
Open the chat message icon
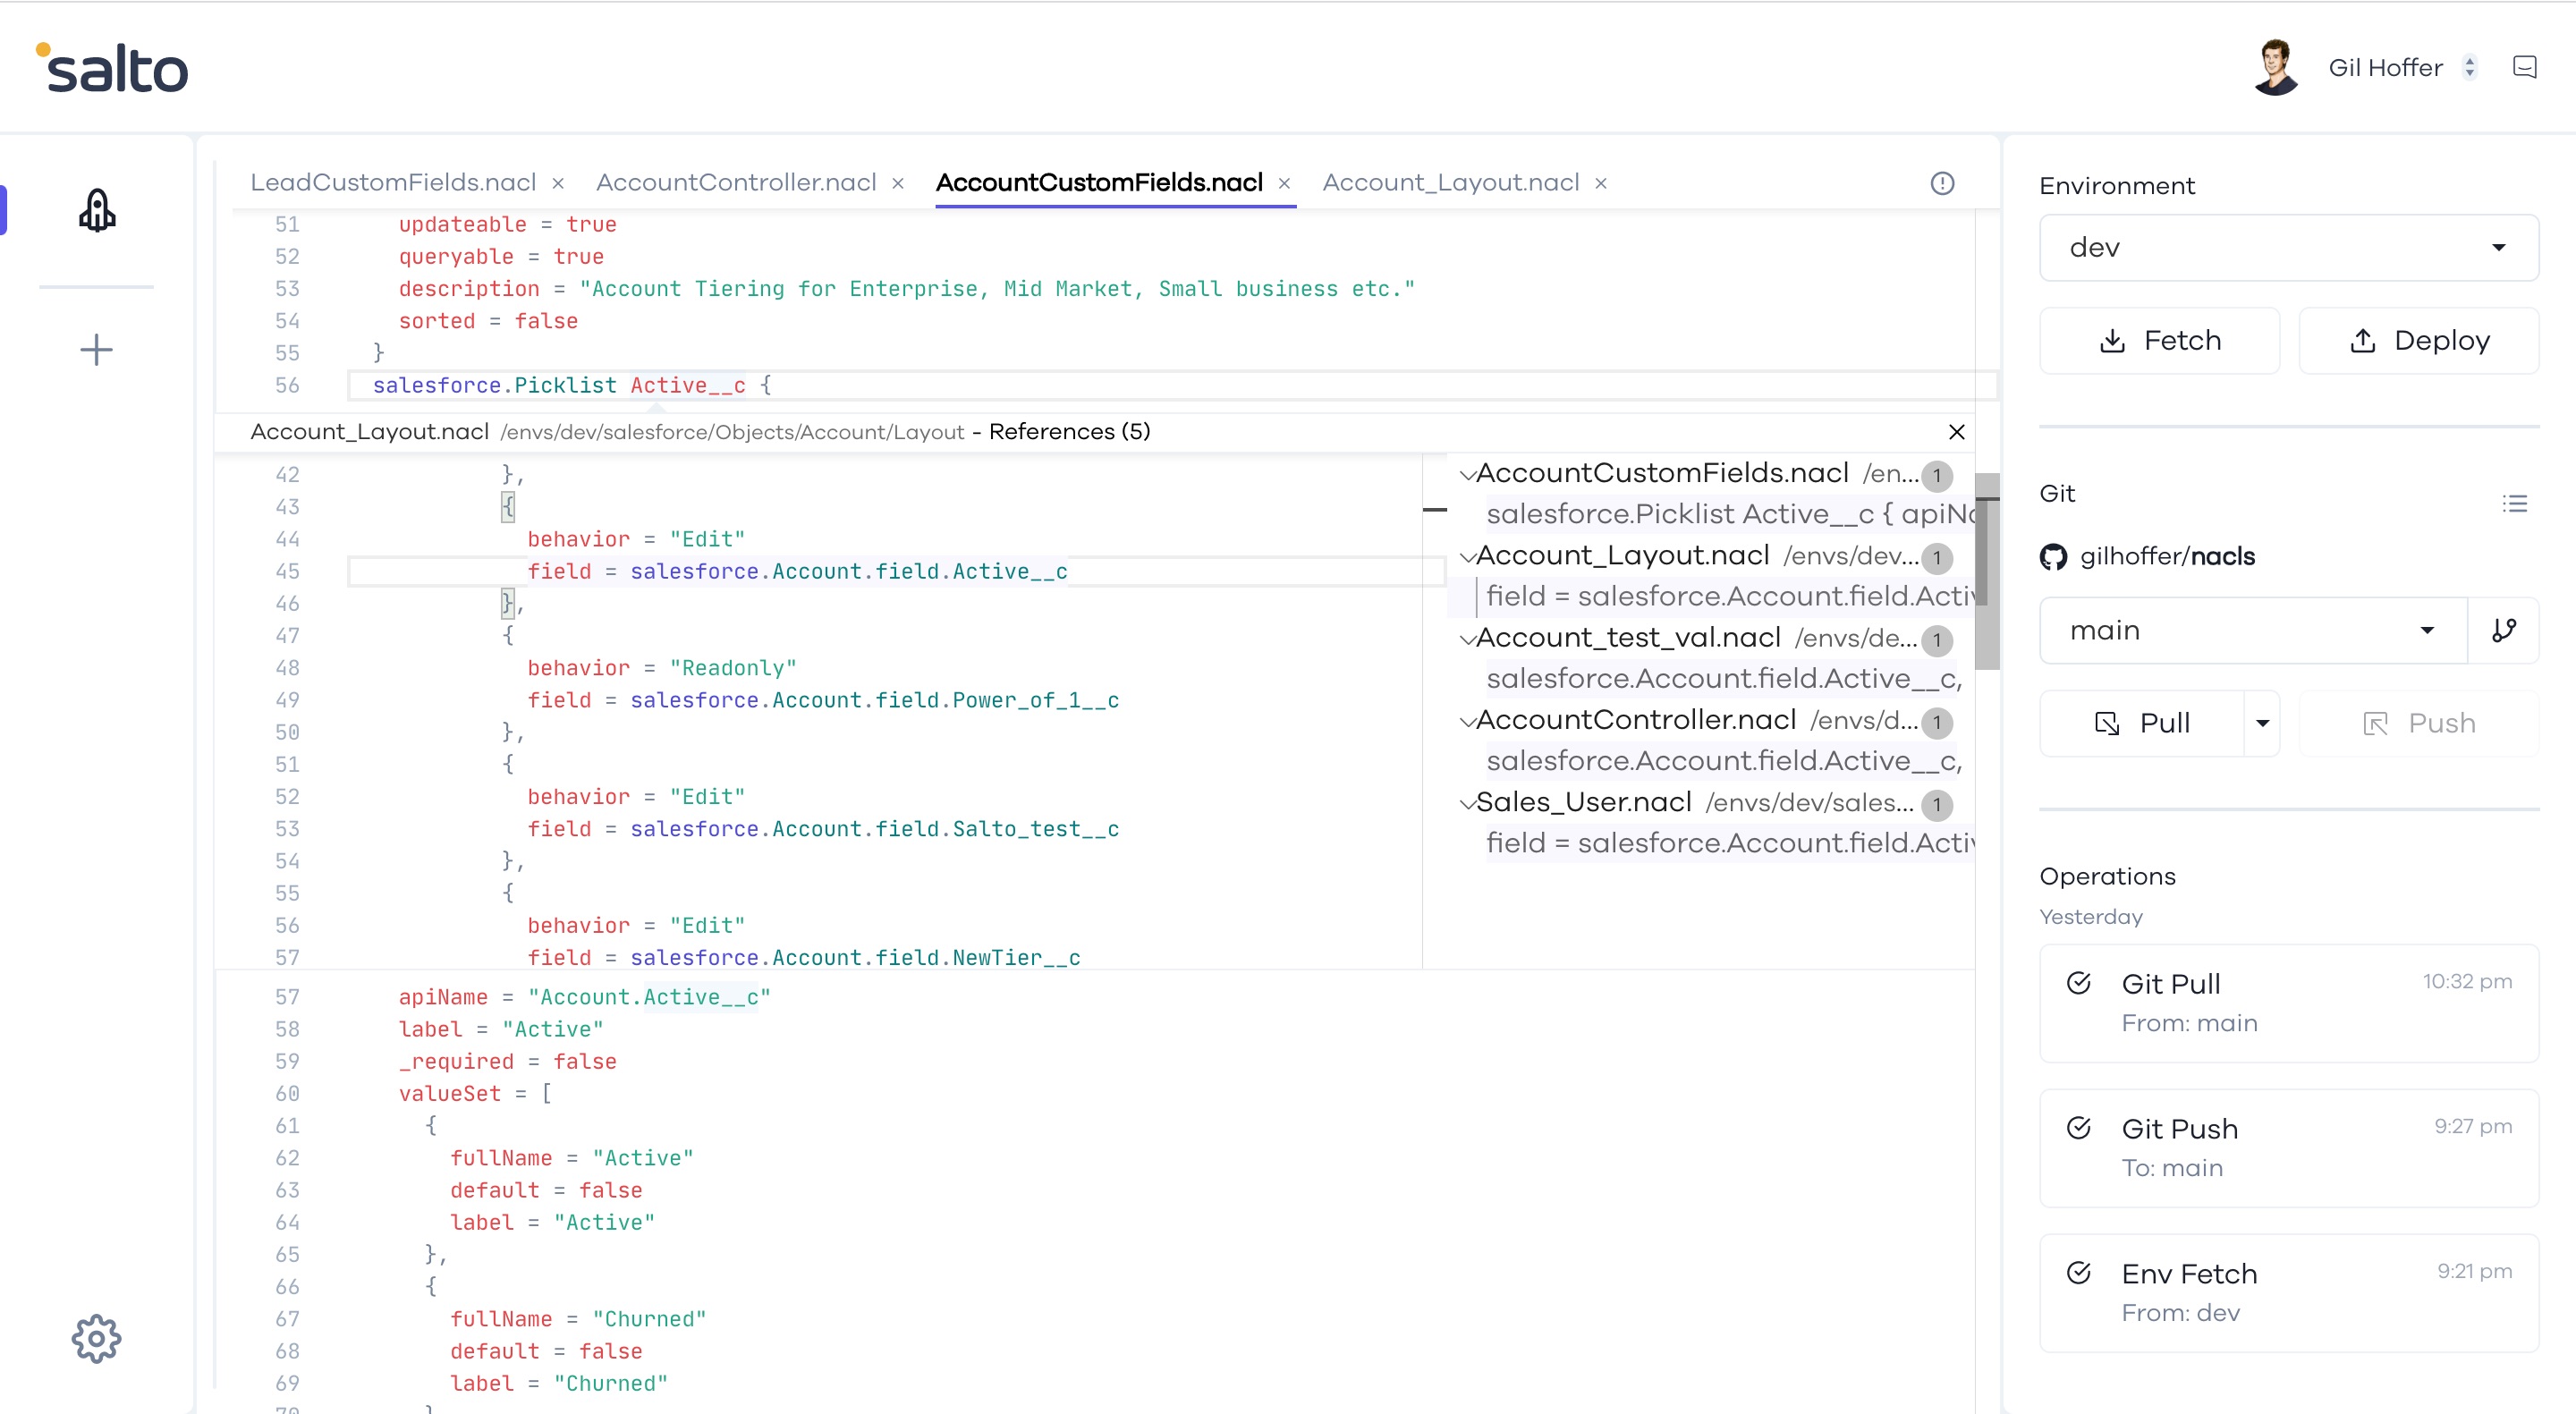(2524, 67)
